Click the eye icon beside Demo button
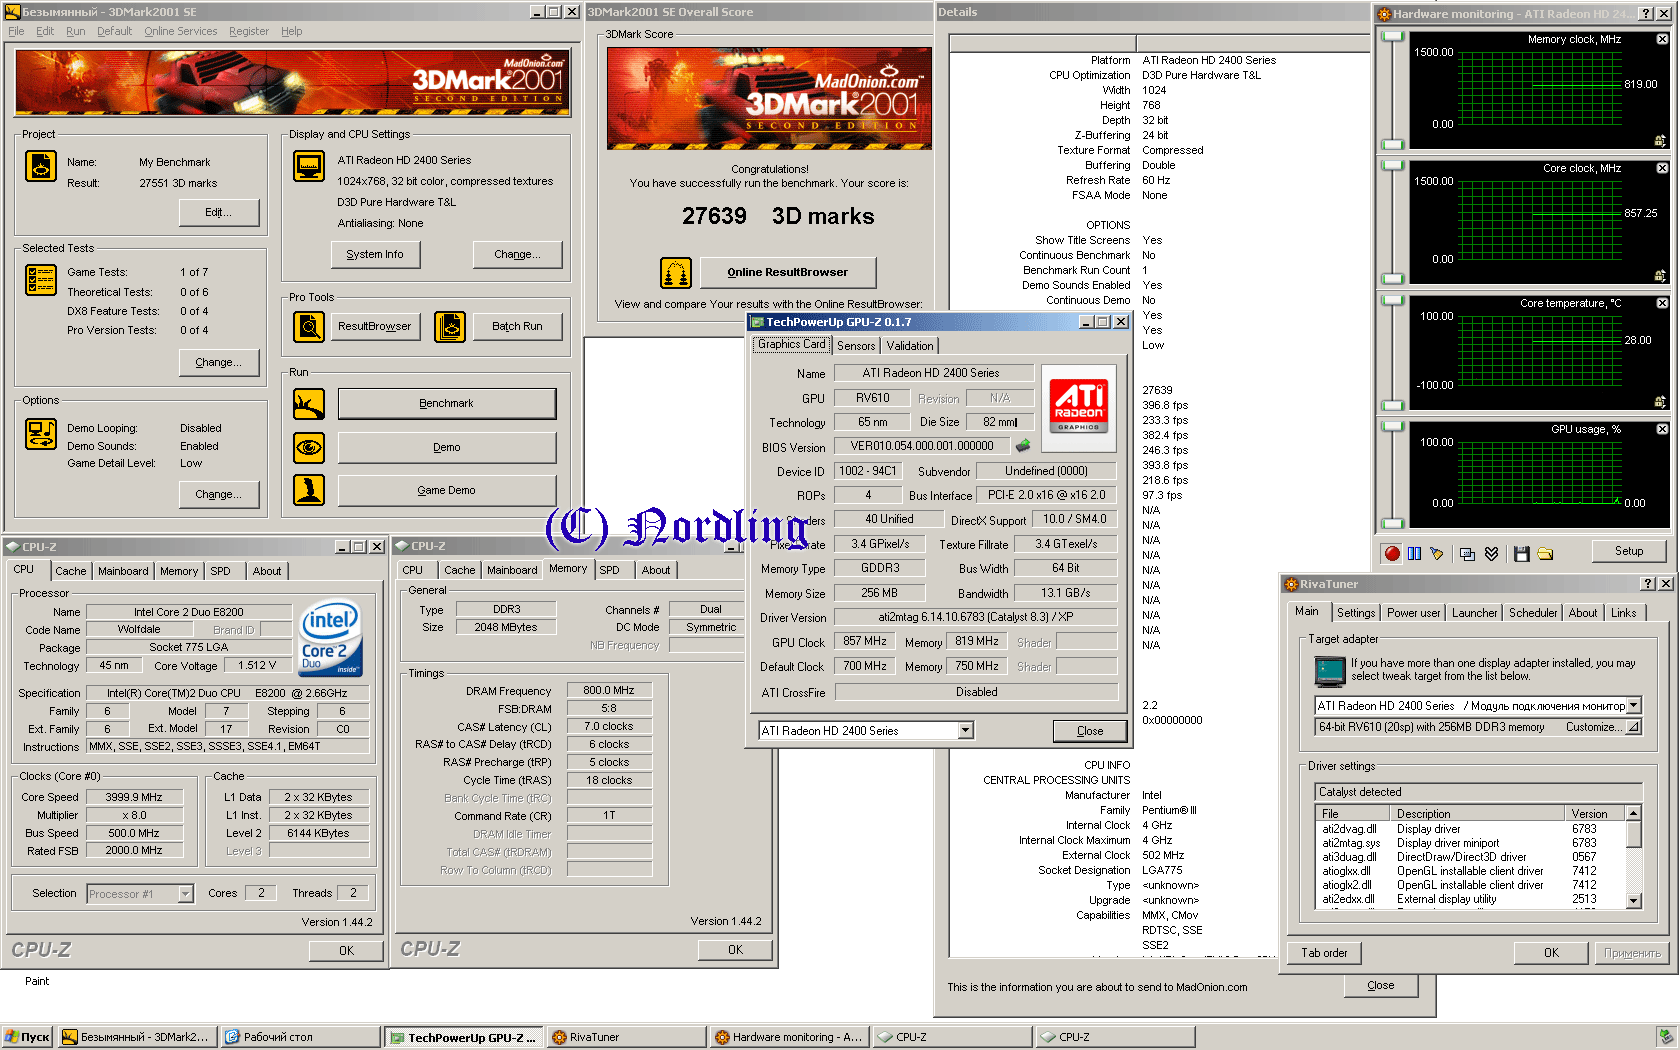The height and width of the screenshot is (1050, 1680). [x=309, y=447]
